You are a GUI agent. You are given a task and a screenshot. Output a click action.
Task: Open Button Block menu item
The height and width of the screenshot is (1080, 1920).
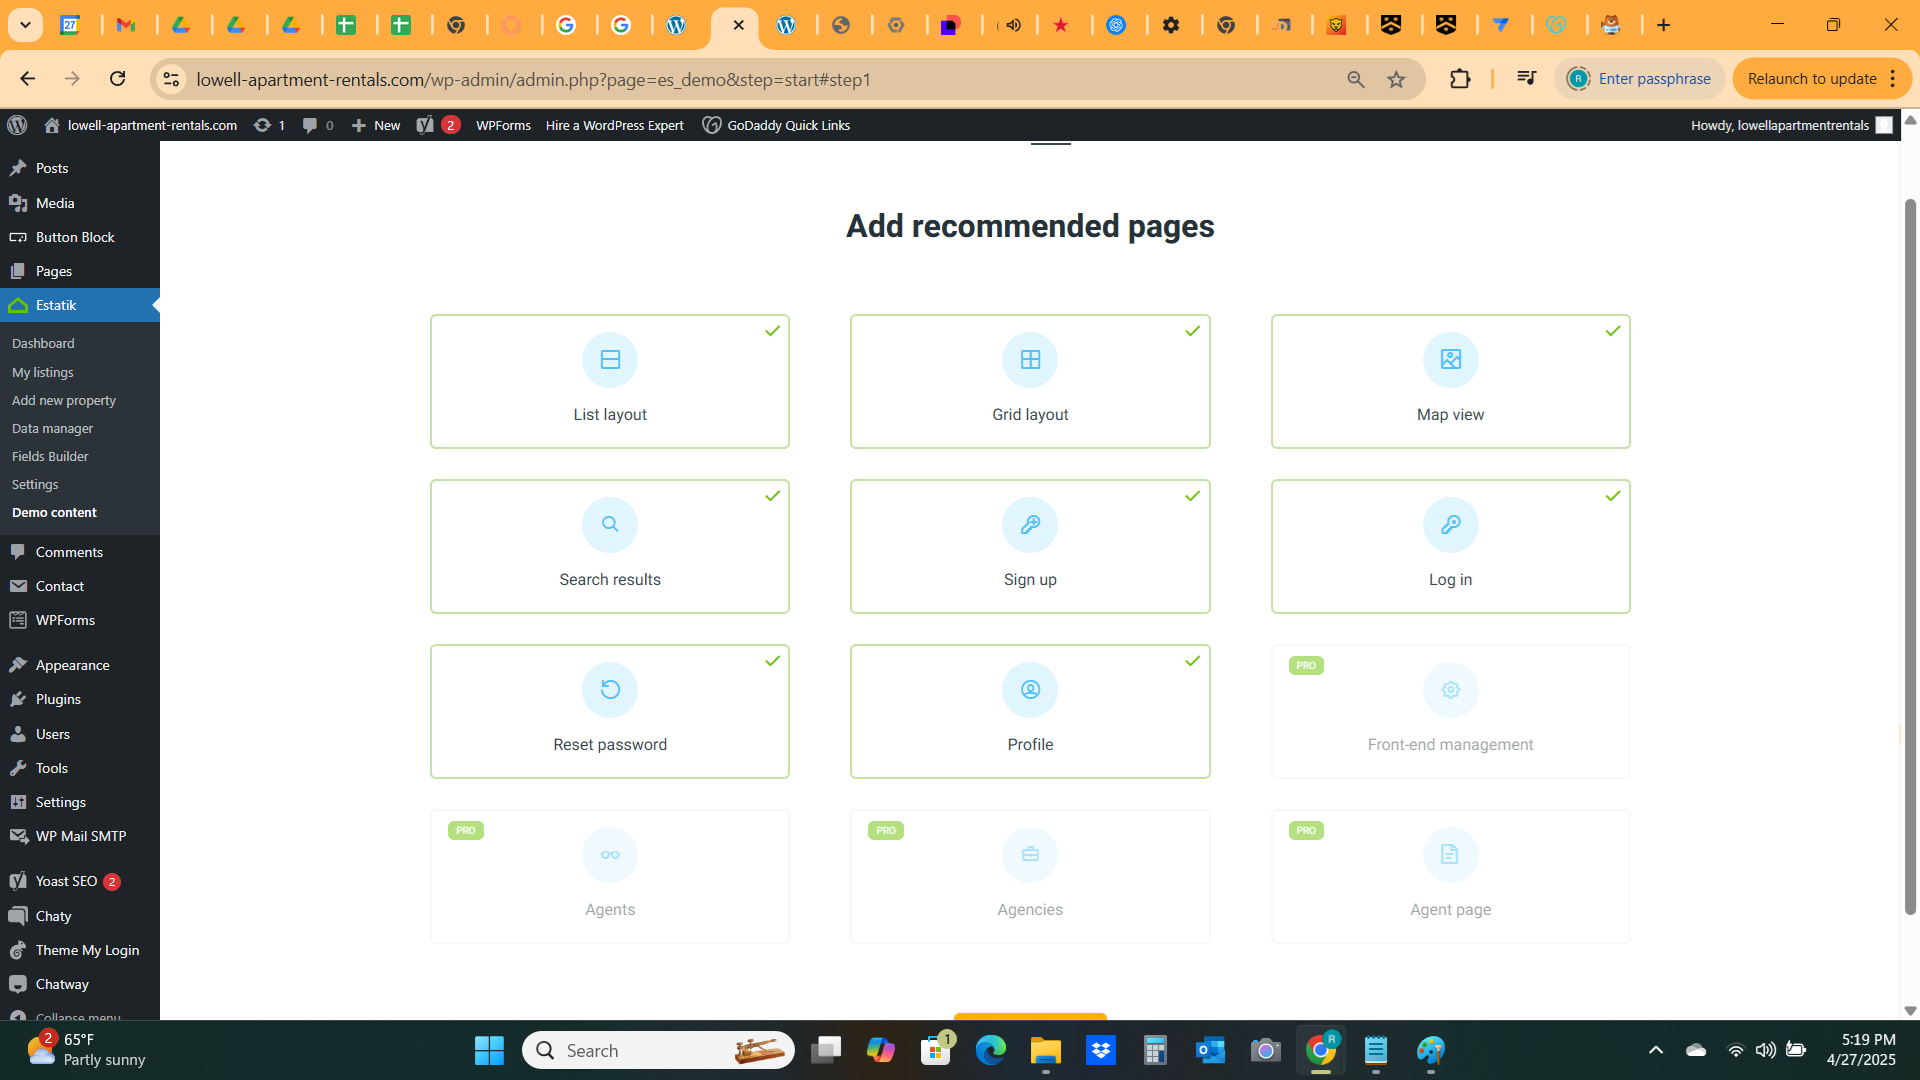pyautogui.click(x=80, y=237)
